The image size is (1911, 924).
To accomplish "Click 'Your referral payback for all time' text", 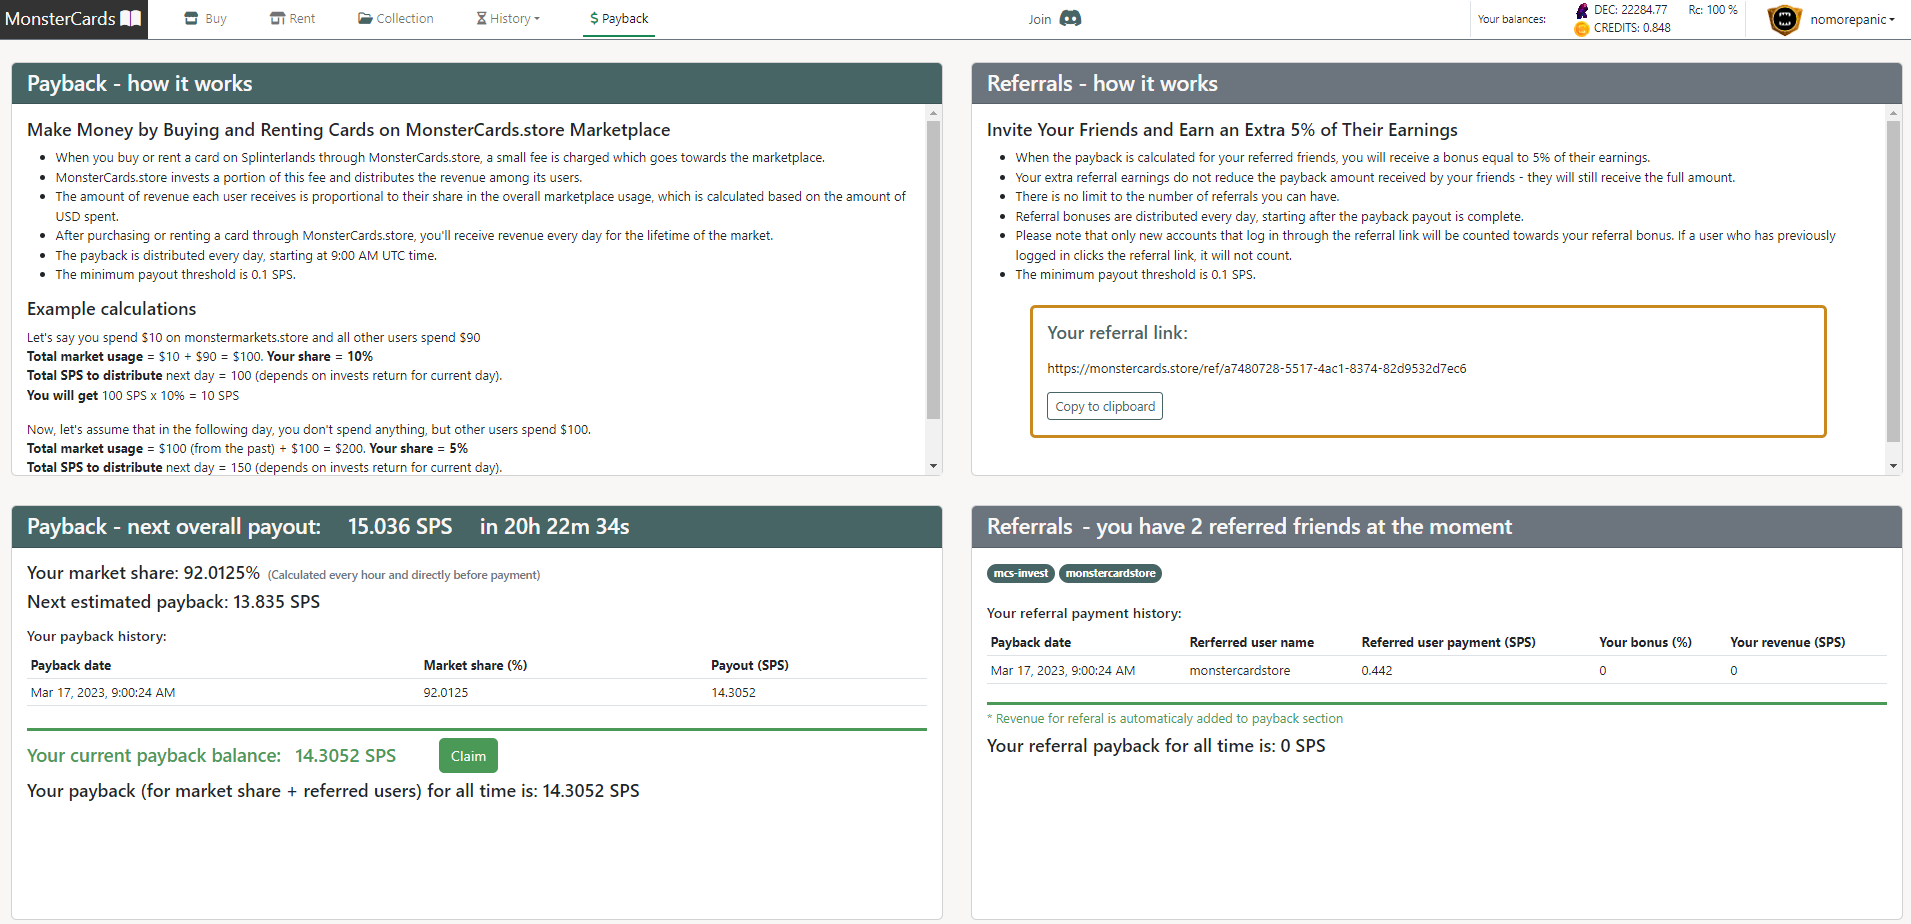I will (x=1156, y=746).
